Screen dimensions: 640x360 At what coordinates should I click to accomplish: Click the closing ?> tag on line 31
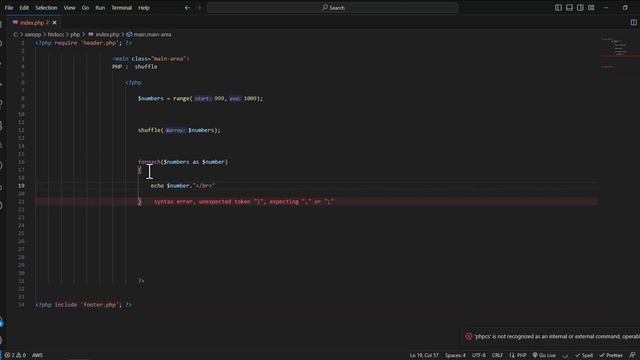pos(141,281)
